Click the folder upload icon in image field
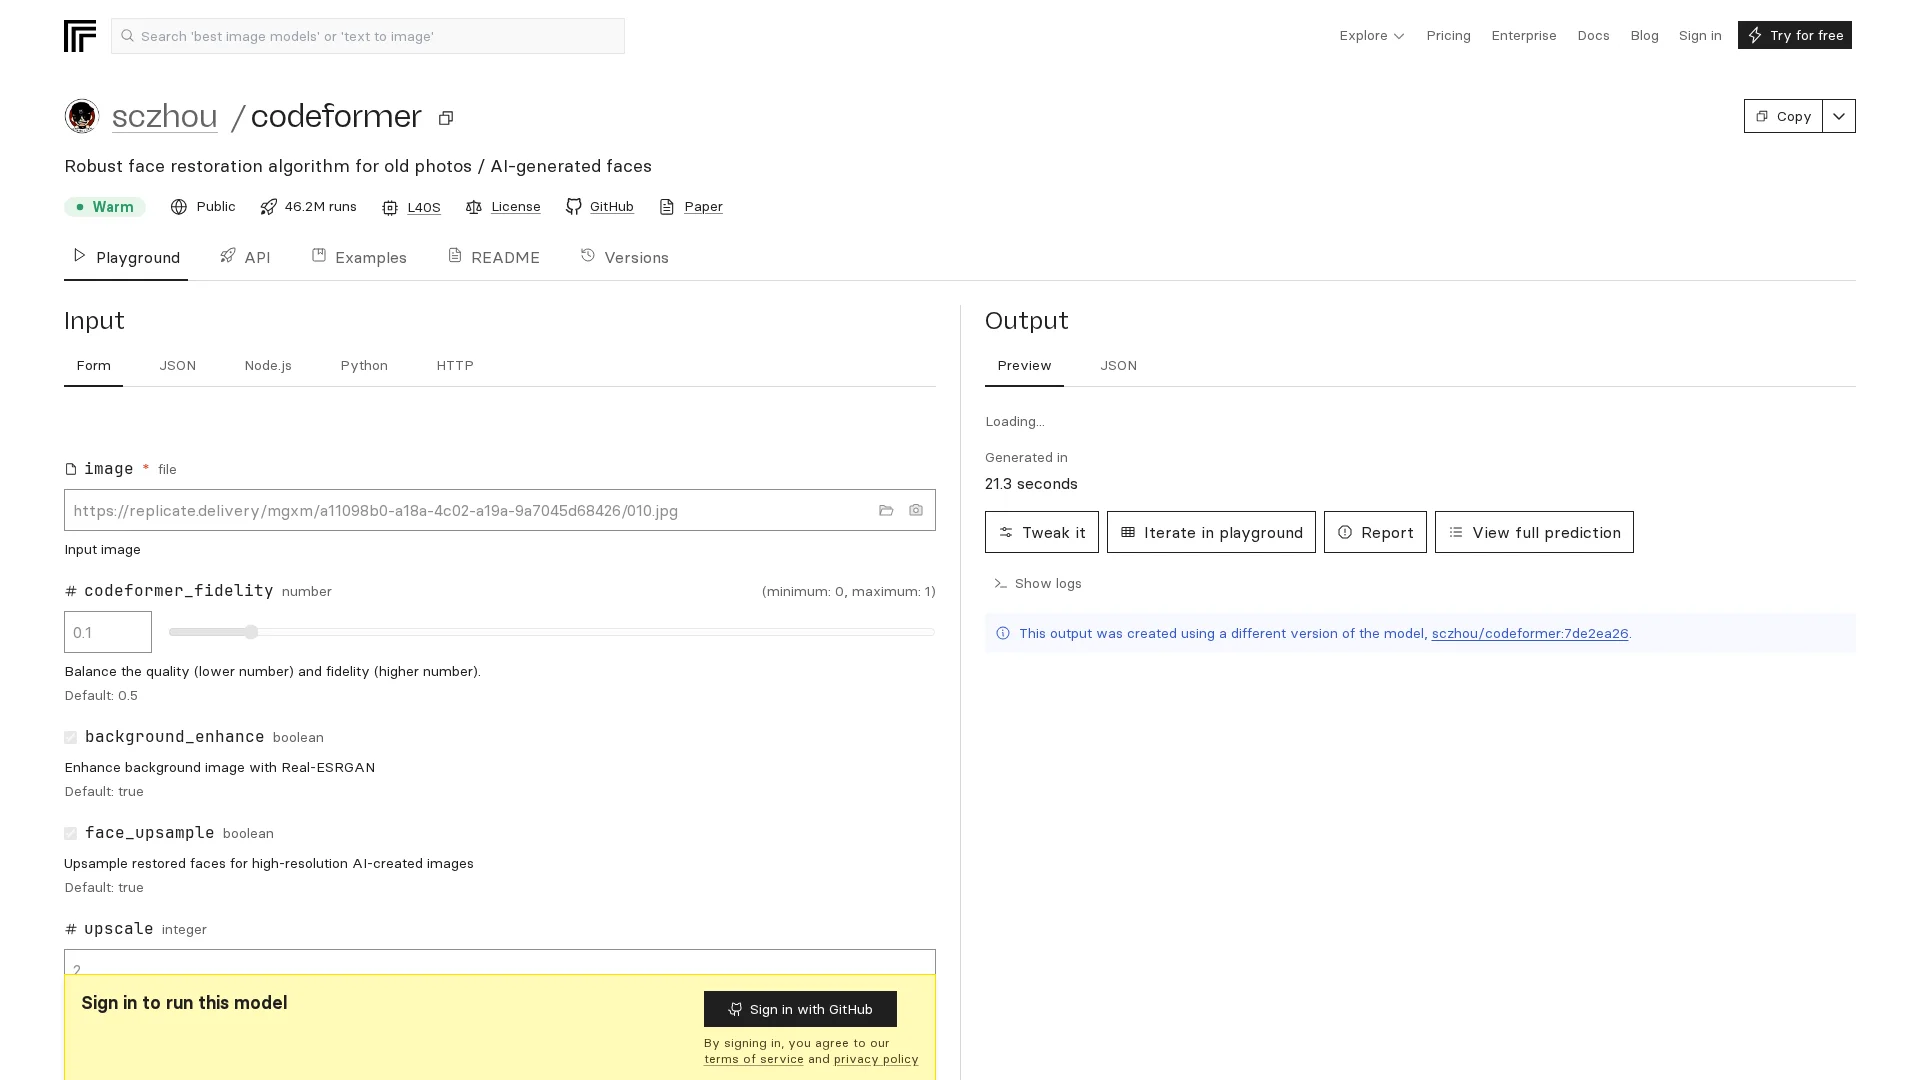Image resolution: width=1920 pixels, height=1080 pixels. tap(886, 510)
